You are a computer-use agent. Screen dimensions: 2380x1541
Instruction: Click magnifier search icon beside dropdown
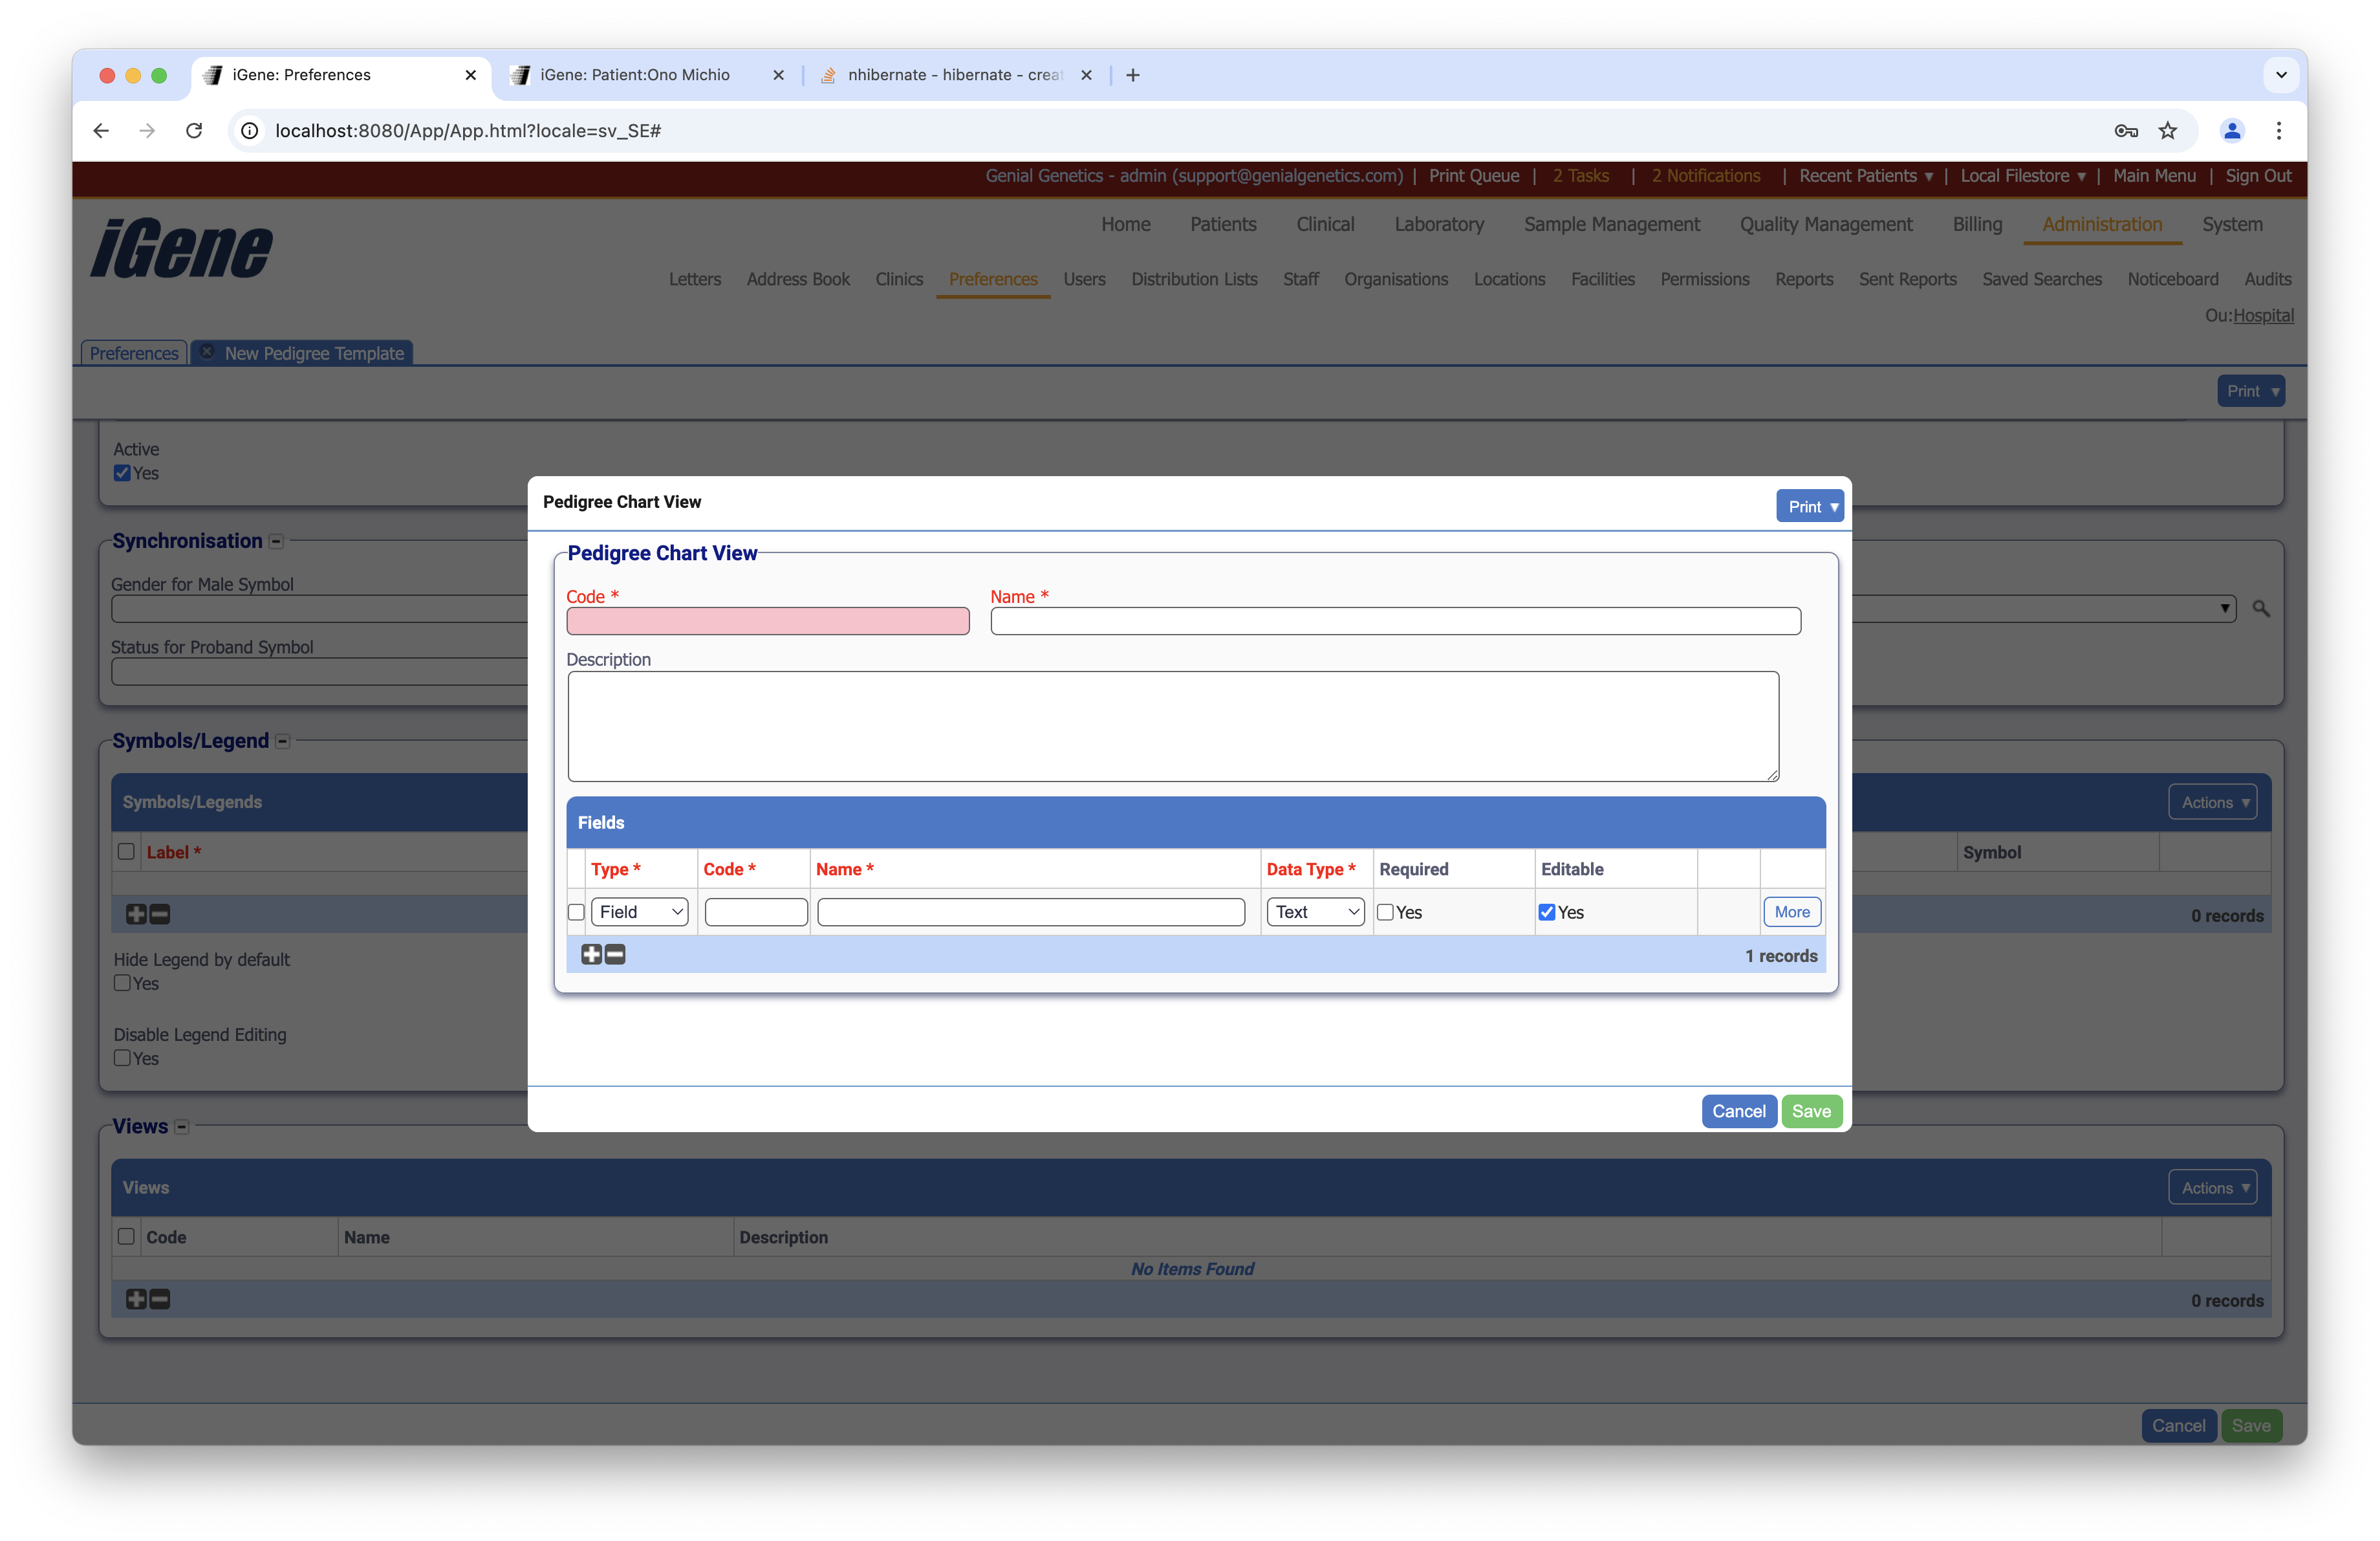[x=2261, y=608]
